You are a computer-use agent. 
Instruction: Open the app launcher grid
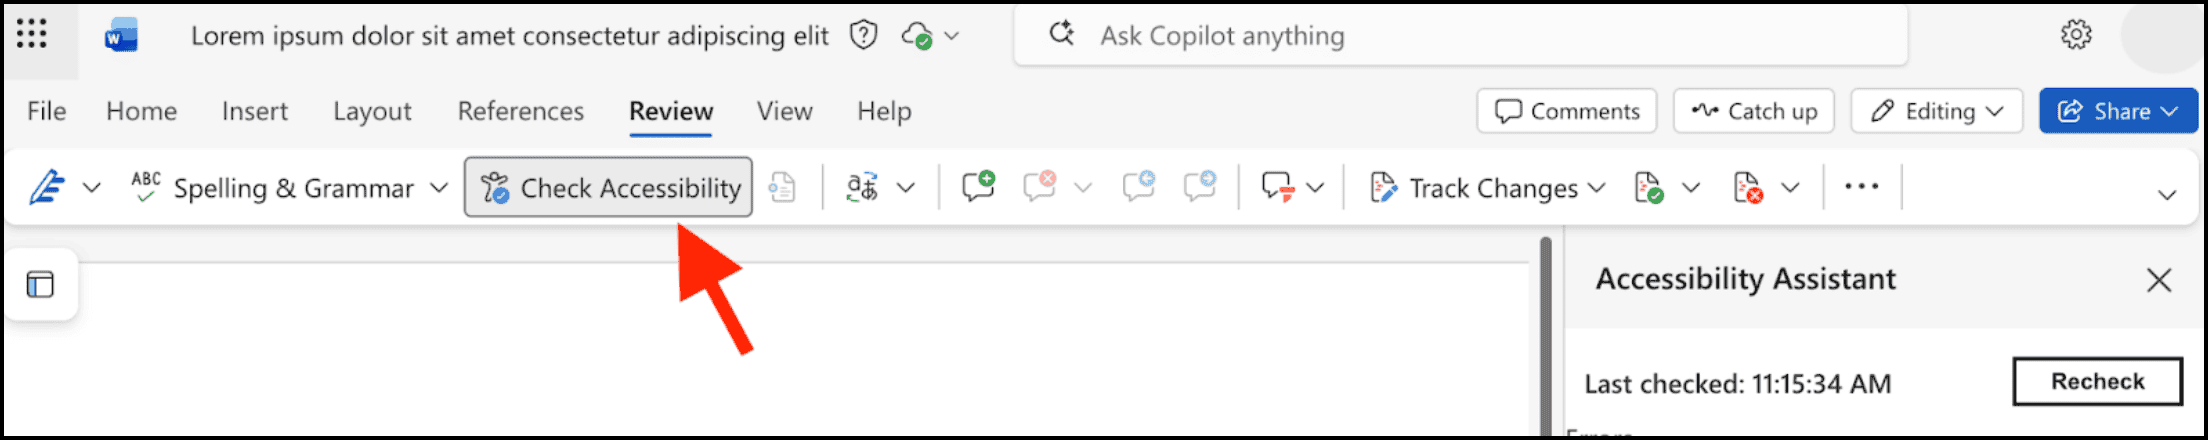click(32, 35)
